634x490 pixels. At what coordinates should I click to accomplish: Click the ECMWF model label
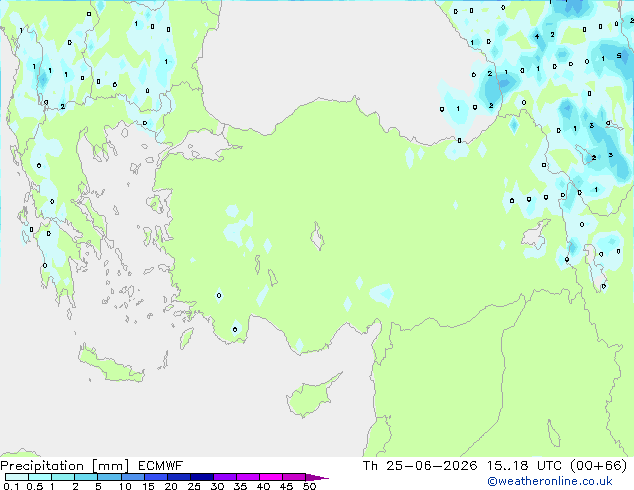click(161, 466)
